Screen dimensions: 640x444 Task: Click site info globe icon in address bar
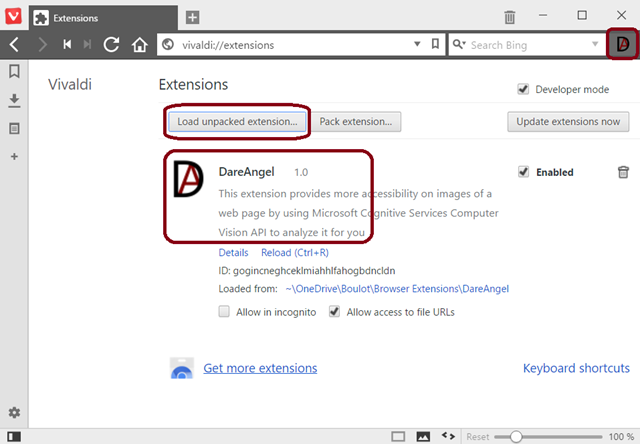pyautogui.click(x=168, y=44)
